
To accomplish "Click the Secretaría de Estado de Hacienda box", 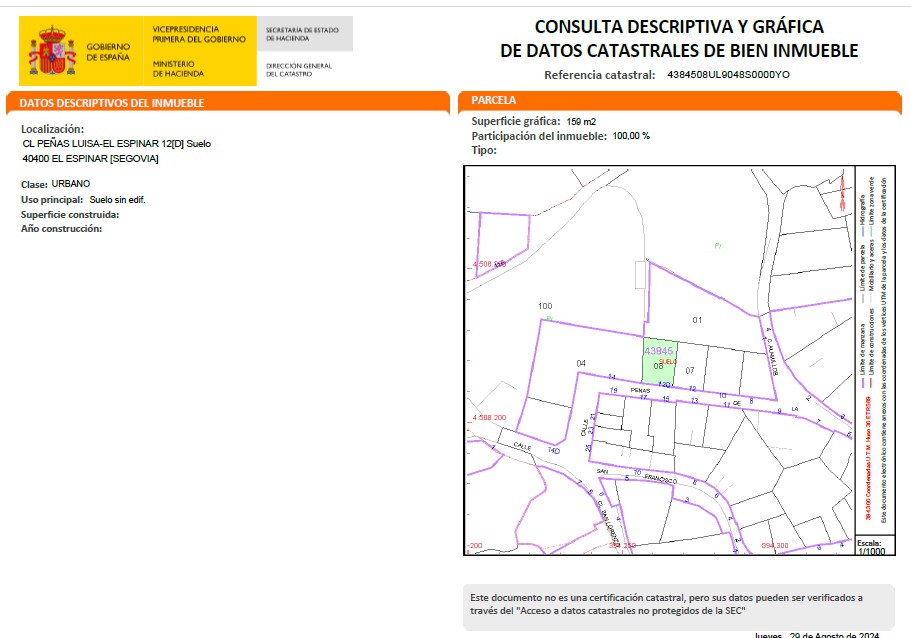I will coord(304,34).
